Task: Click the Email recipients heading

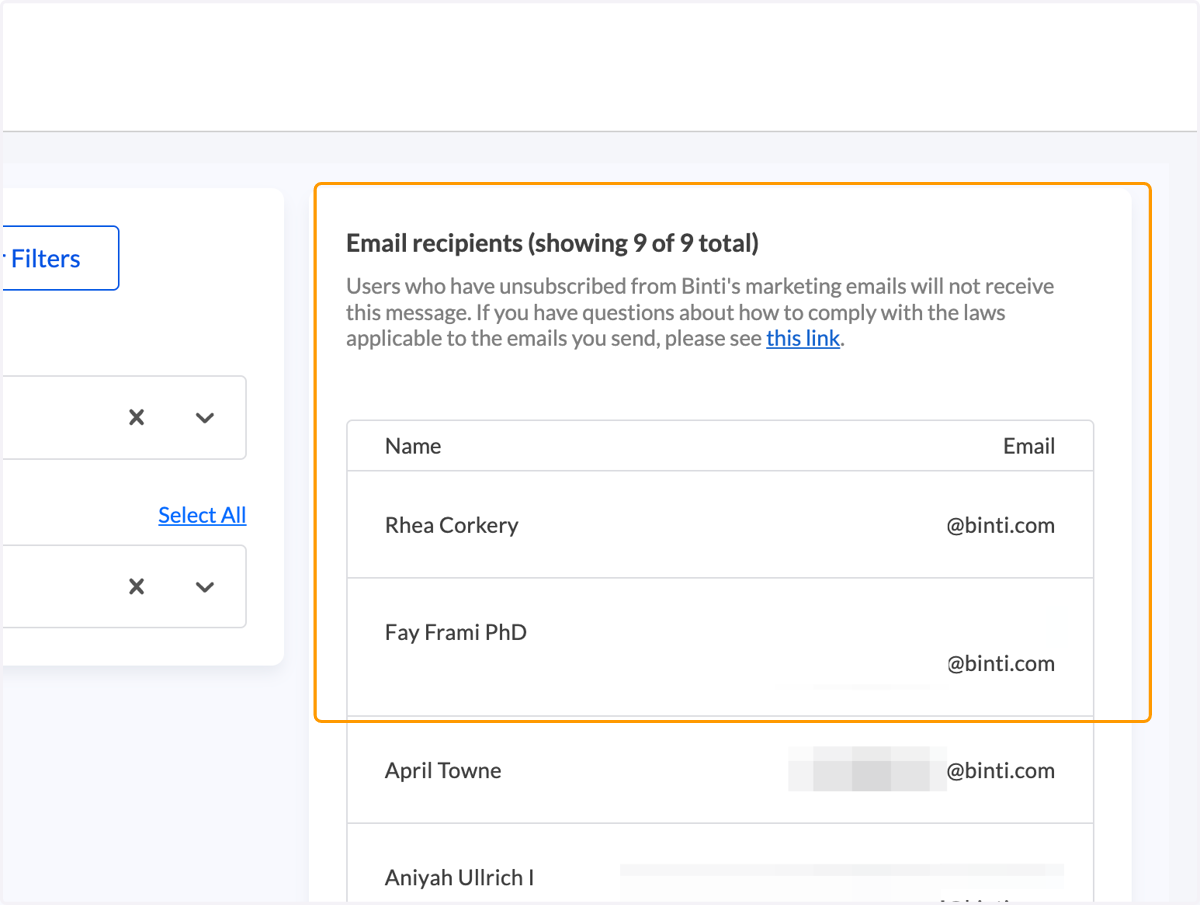Action: (x=552, y=242)
